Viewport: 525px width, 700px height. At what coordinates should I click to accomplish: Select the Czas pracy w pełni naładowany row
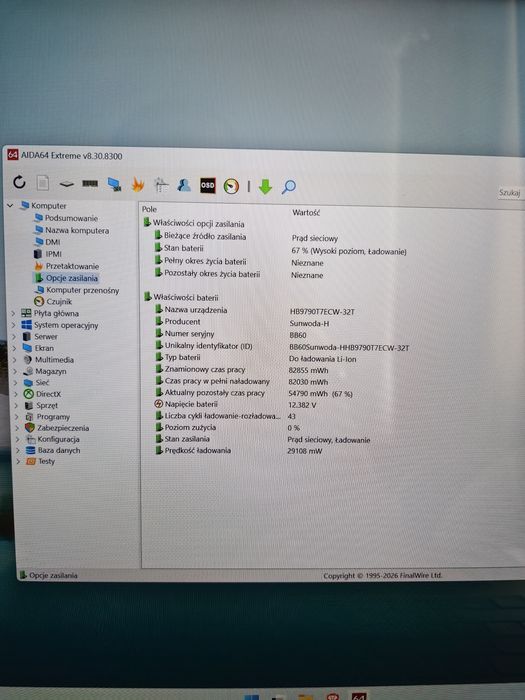[242, 382]
